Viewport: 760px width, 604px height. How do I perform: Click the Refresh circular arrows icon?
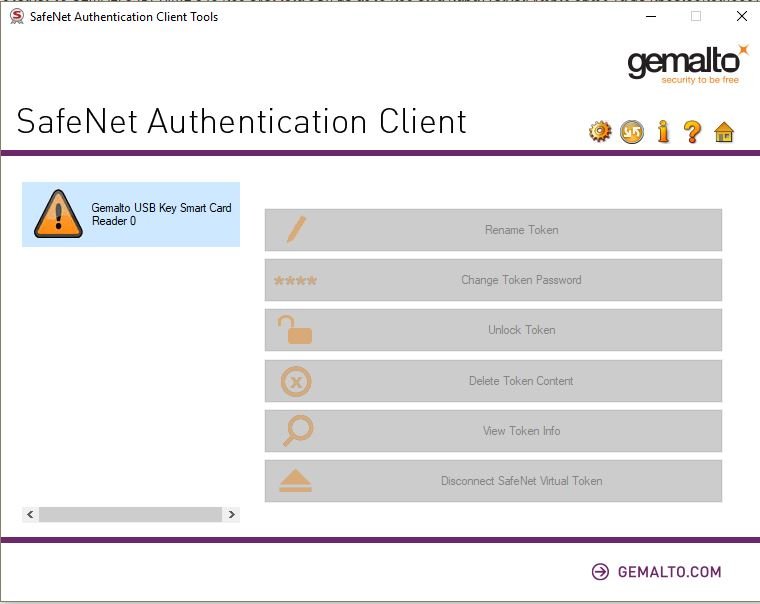pyautogui.click(x=632, y=132)
